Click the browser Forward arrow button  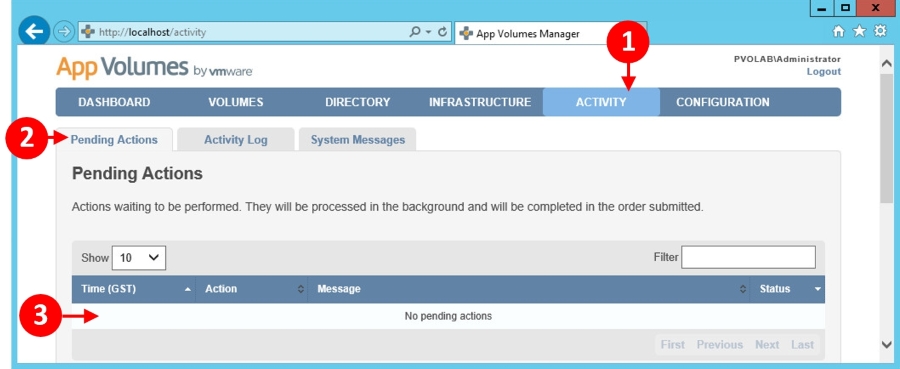point(64,32)
